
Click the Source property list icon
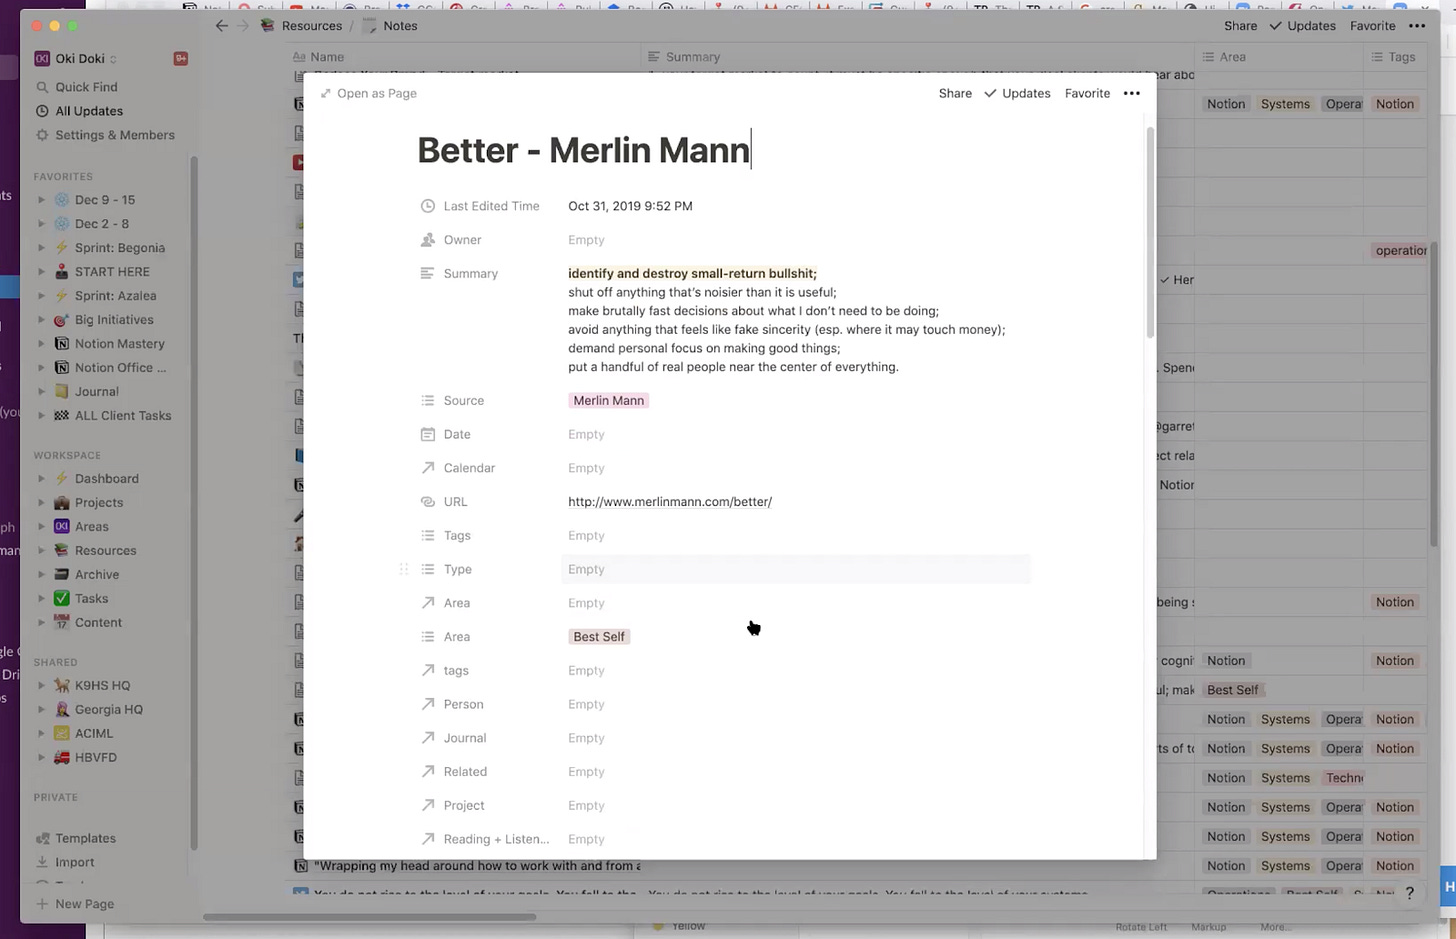(428, 400)
